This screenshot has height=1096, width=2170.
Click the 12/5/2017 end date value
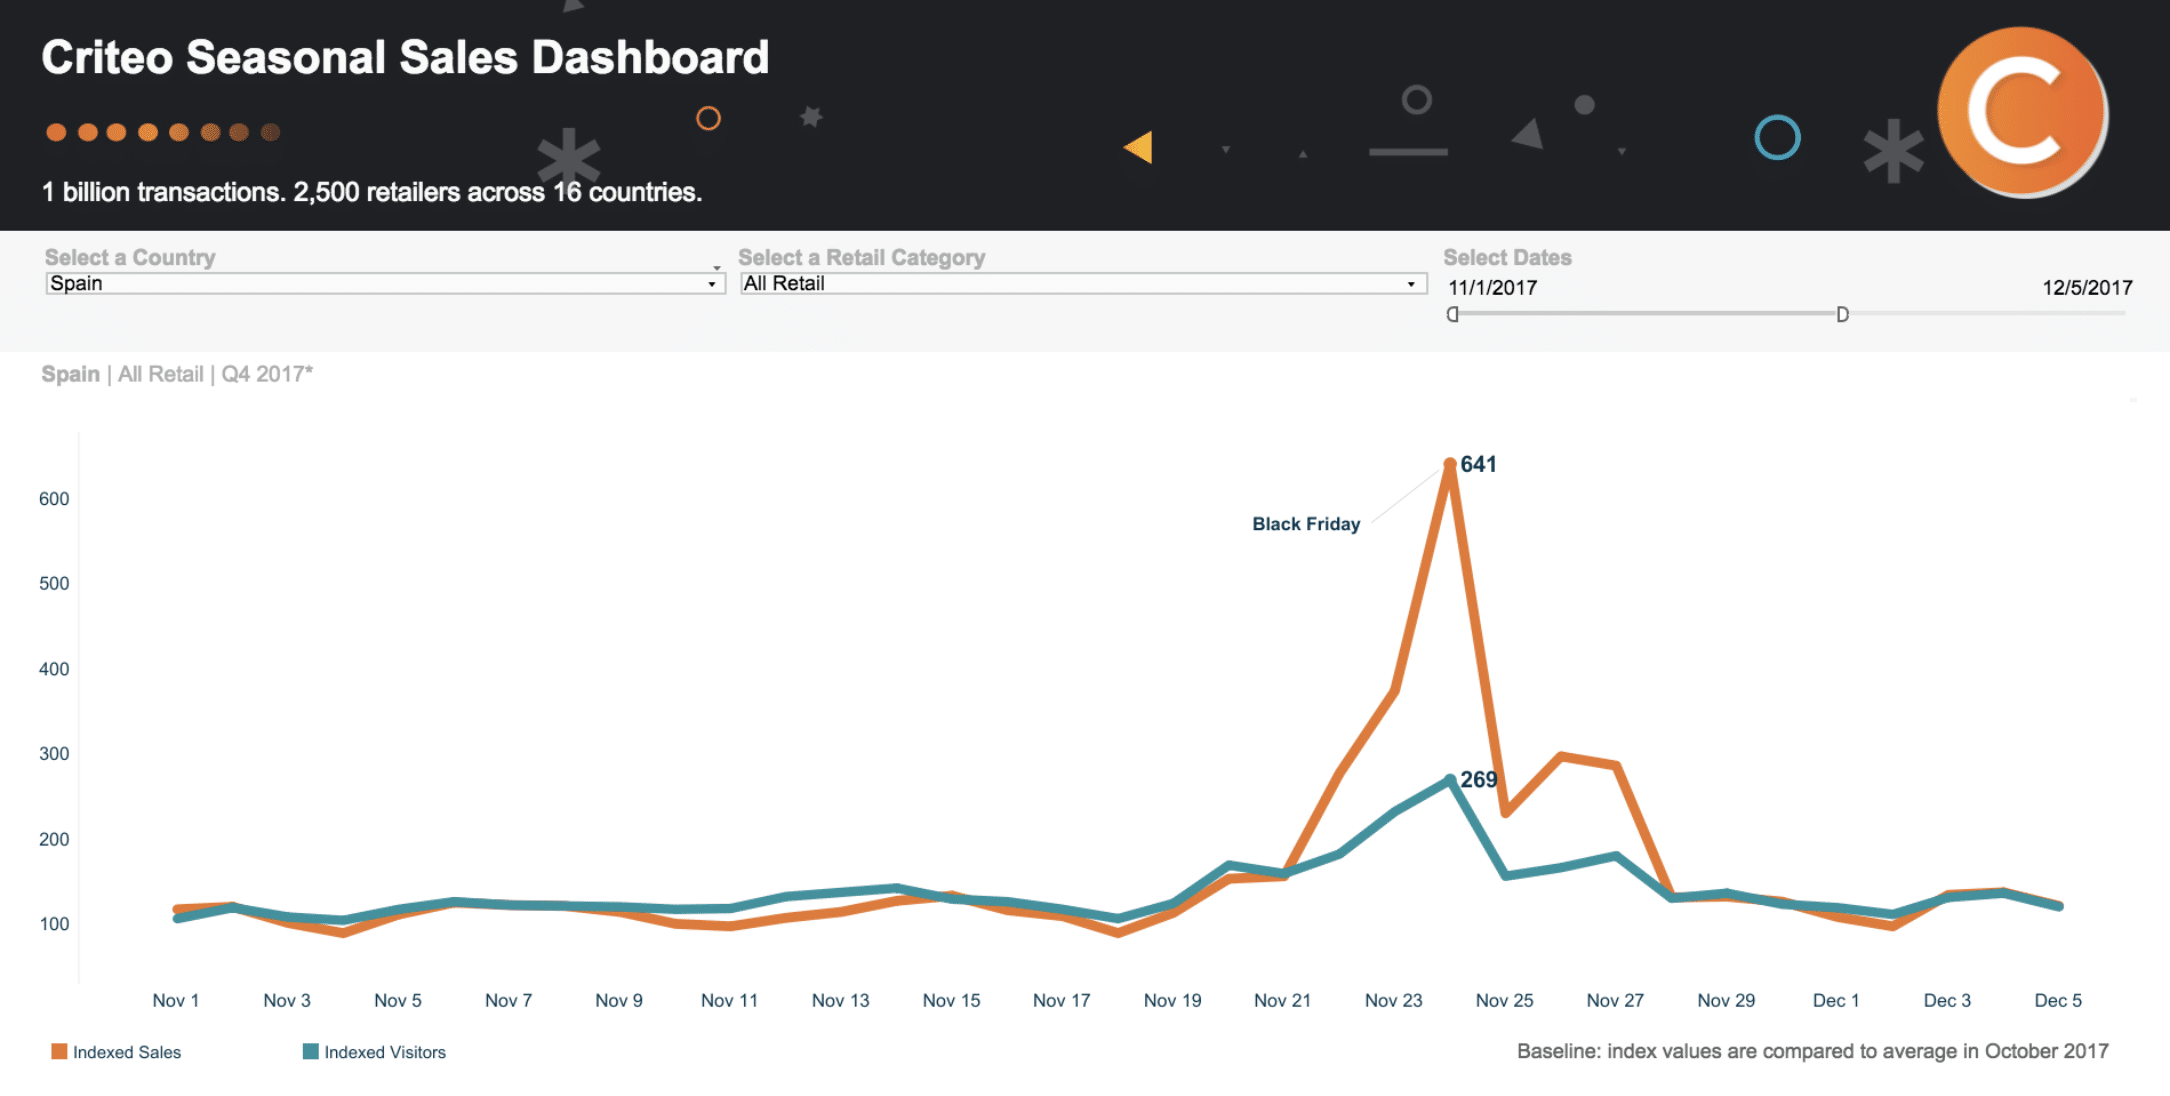pos(2087,288)
